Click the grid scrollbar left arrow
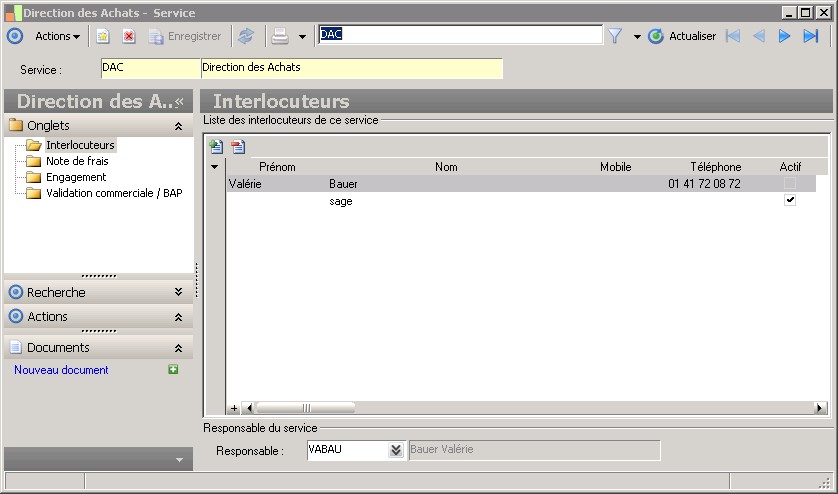The image size is (838, 494). click(249, 408)
